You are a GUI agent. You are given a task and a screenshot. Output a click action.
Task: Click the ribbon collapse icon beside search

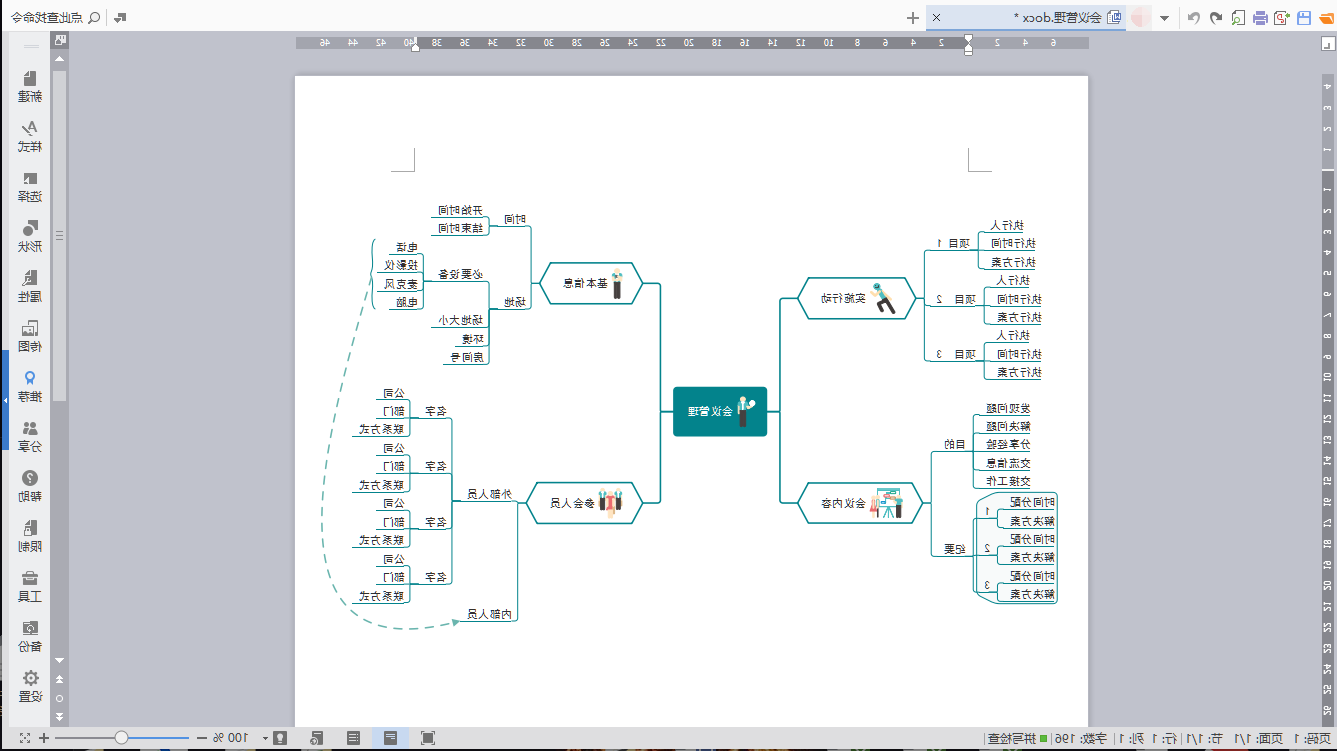click(x=120, y=17)
